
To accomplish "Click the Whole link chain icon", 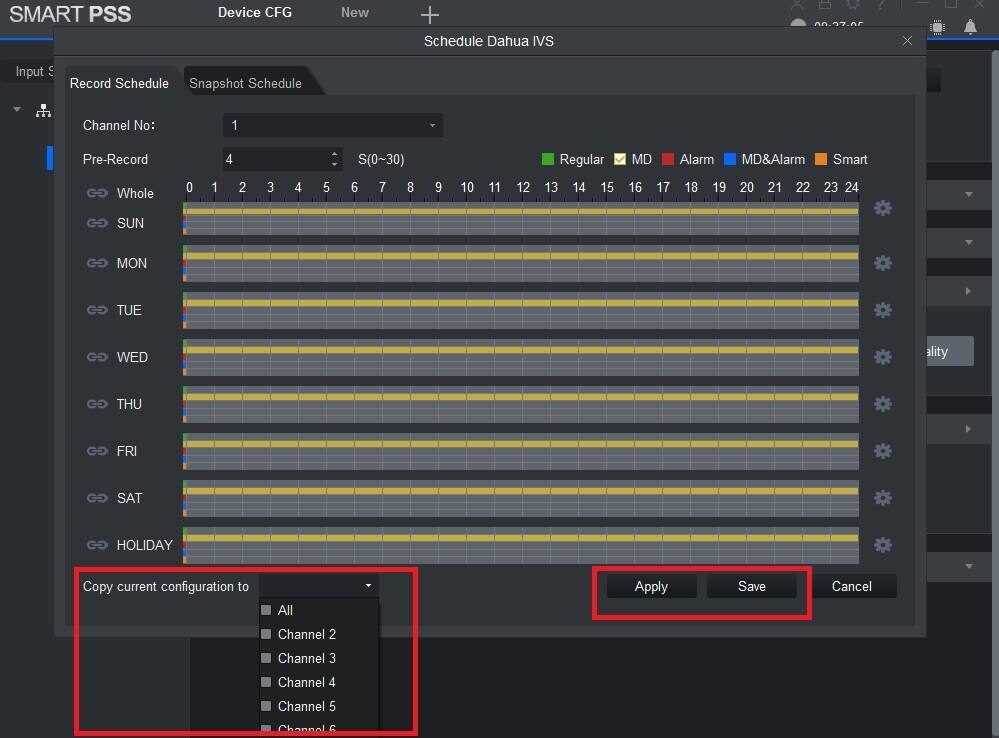I will coord(97,193).
